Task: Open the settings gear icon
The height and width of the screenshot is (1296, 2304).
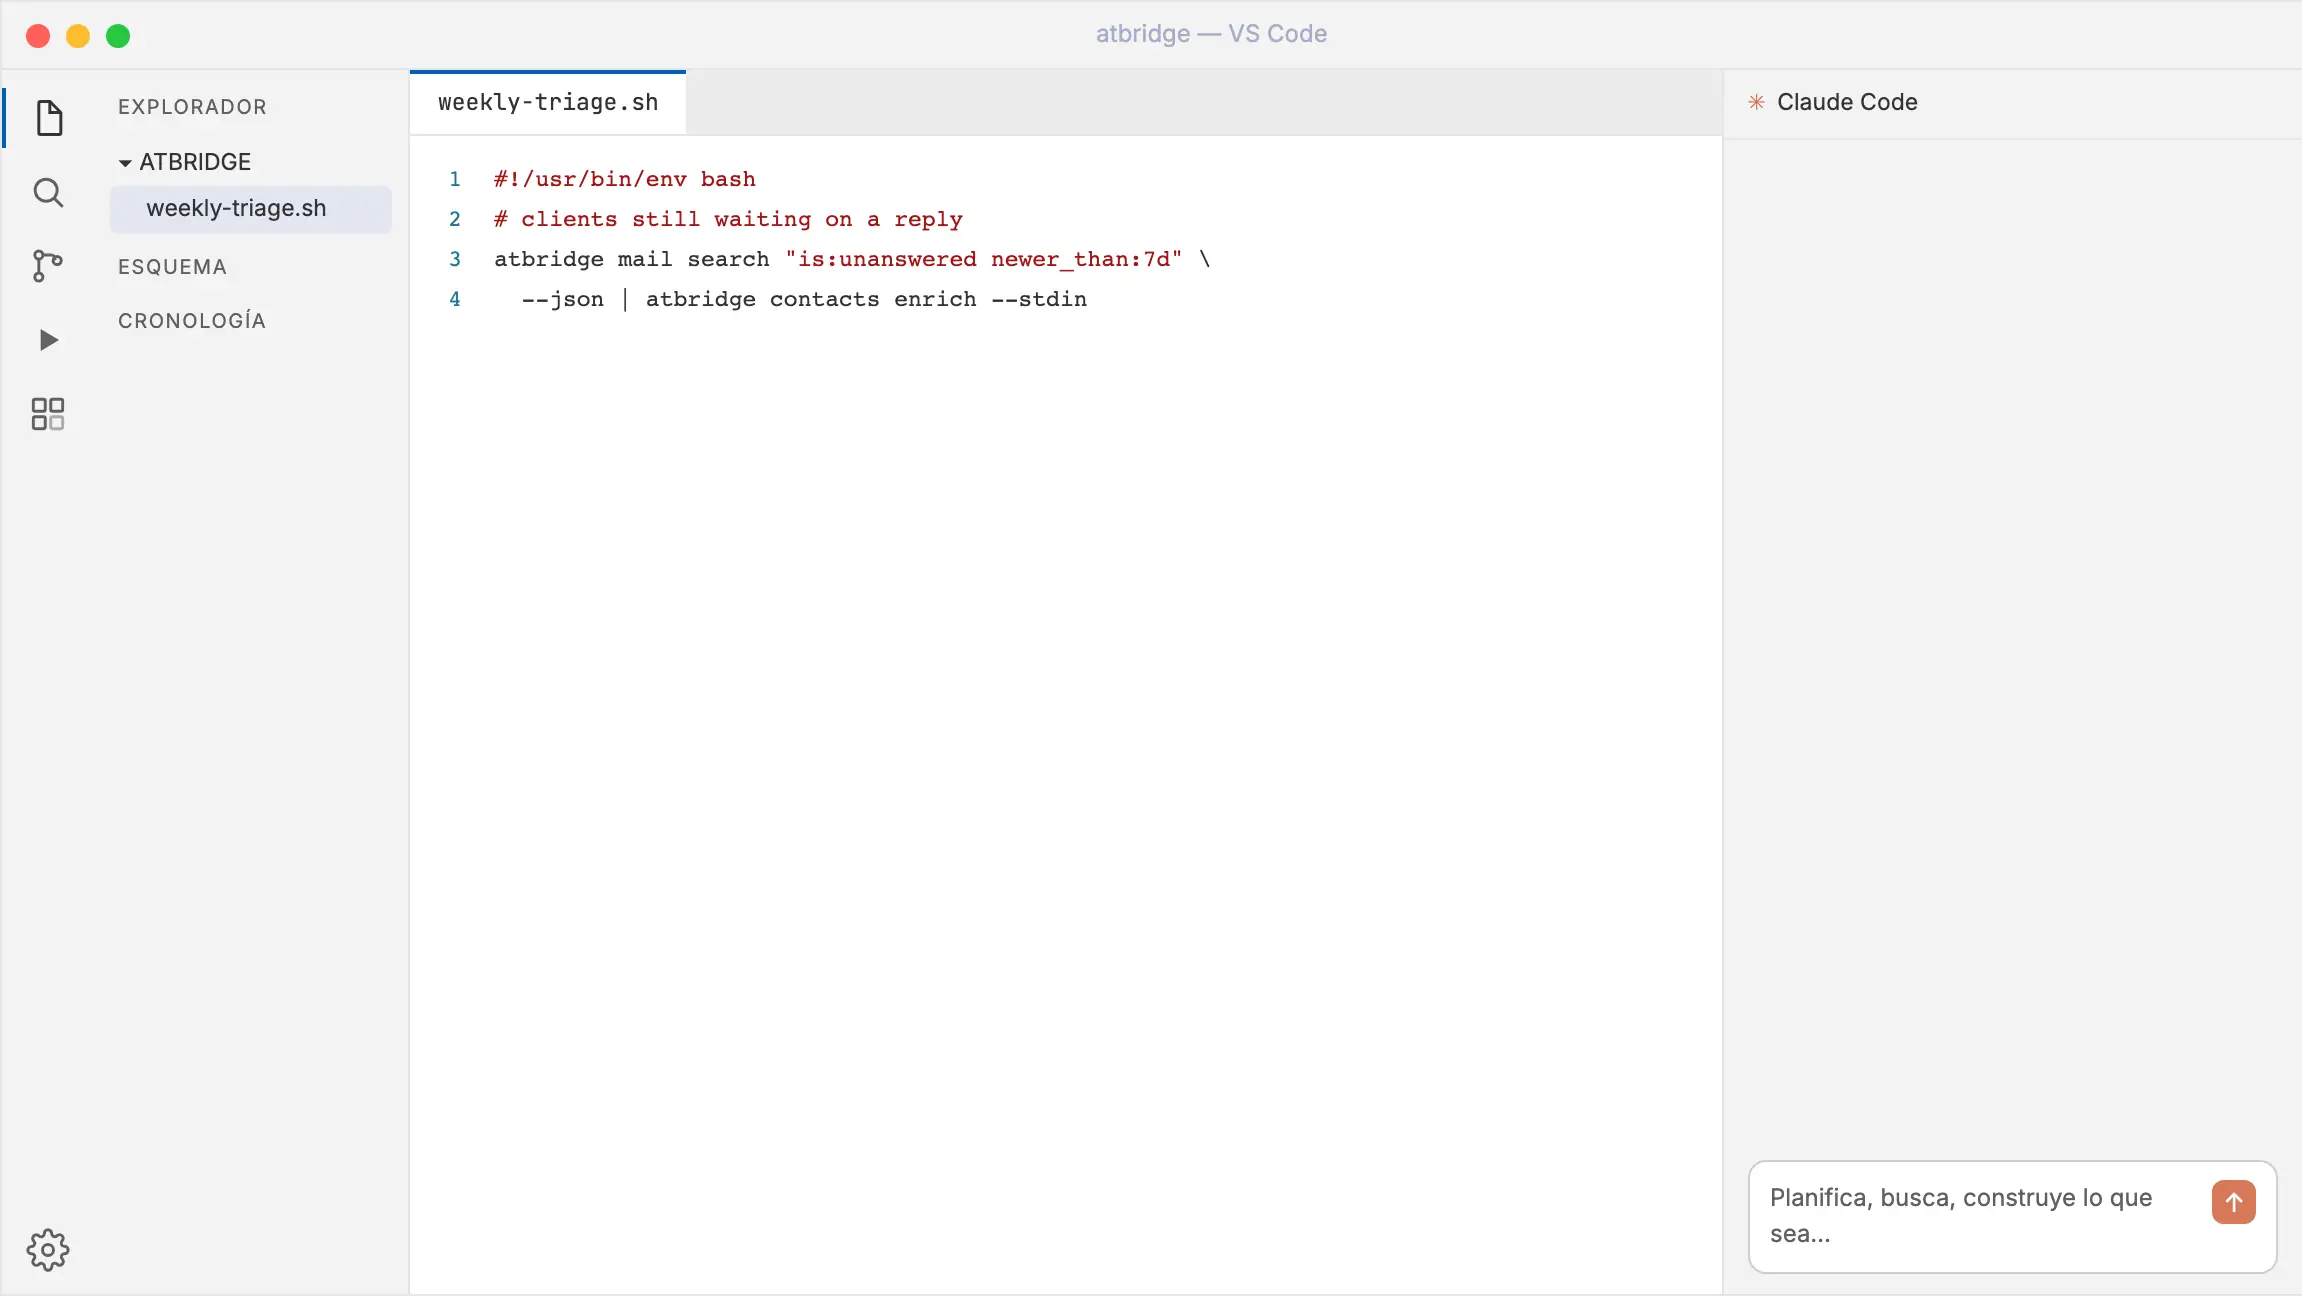Action: click(x=48, y=1250)
